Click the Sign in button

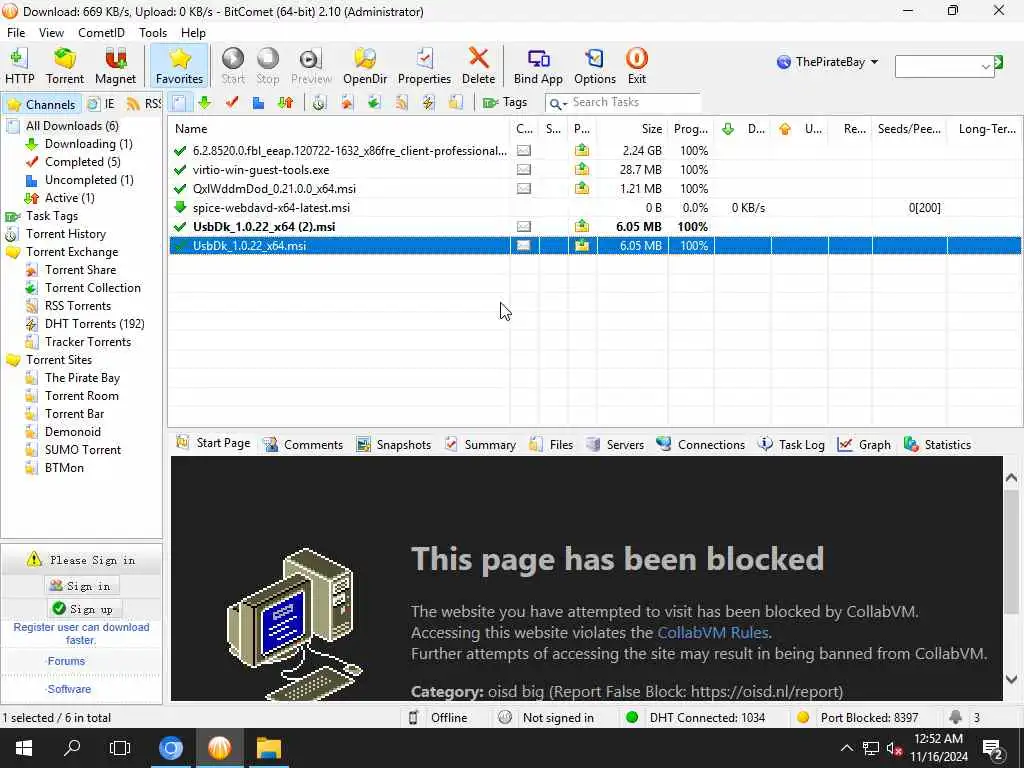click(x=81, y=586)
